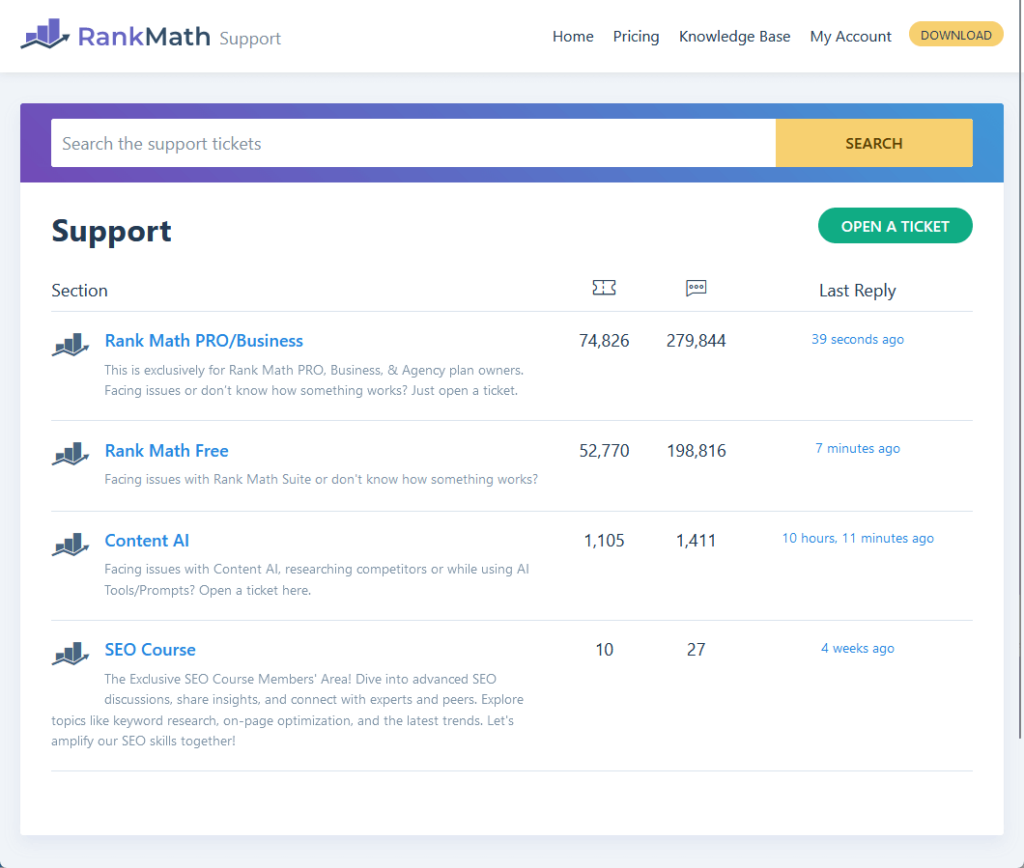The image size is (1024, 868).
Task: Click the ticket count 52,770
Action: (604, 451)
